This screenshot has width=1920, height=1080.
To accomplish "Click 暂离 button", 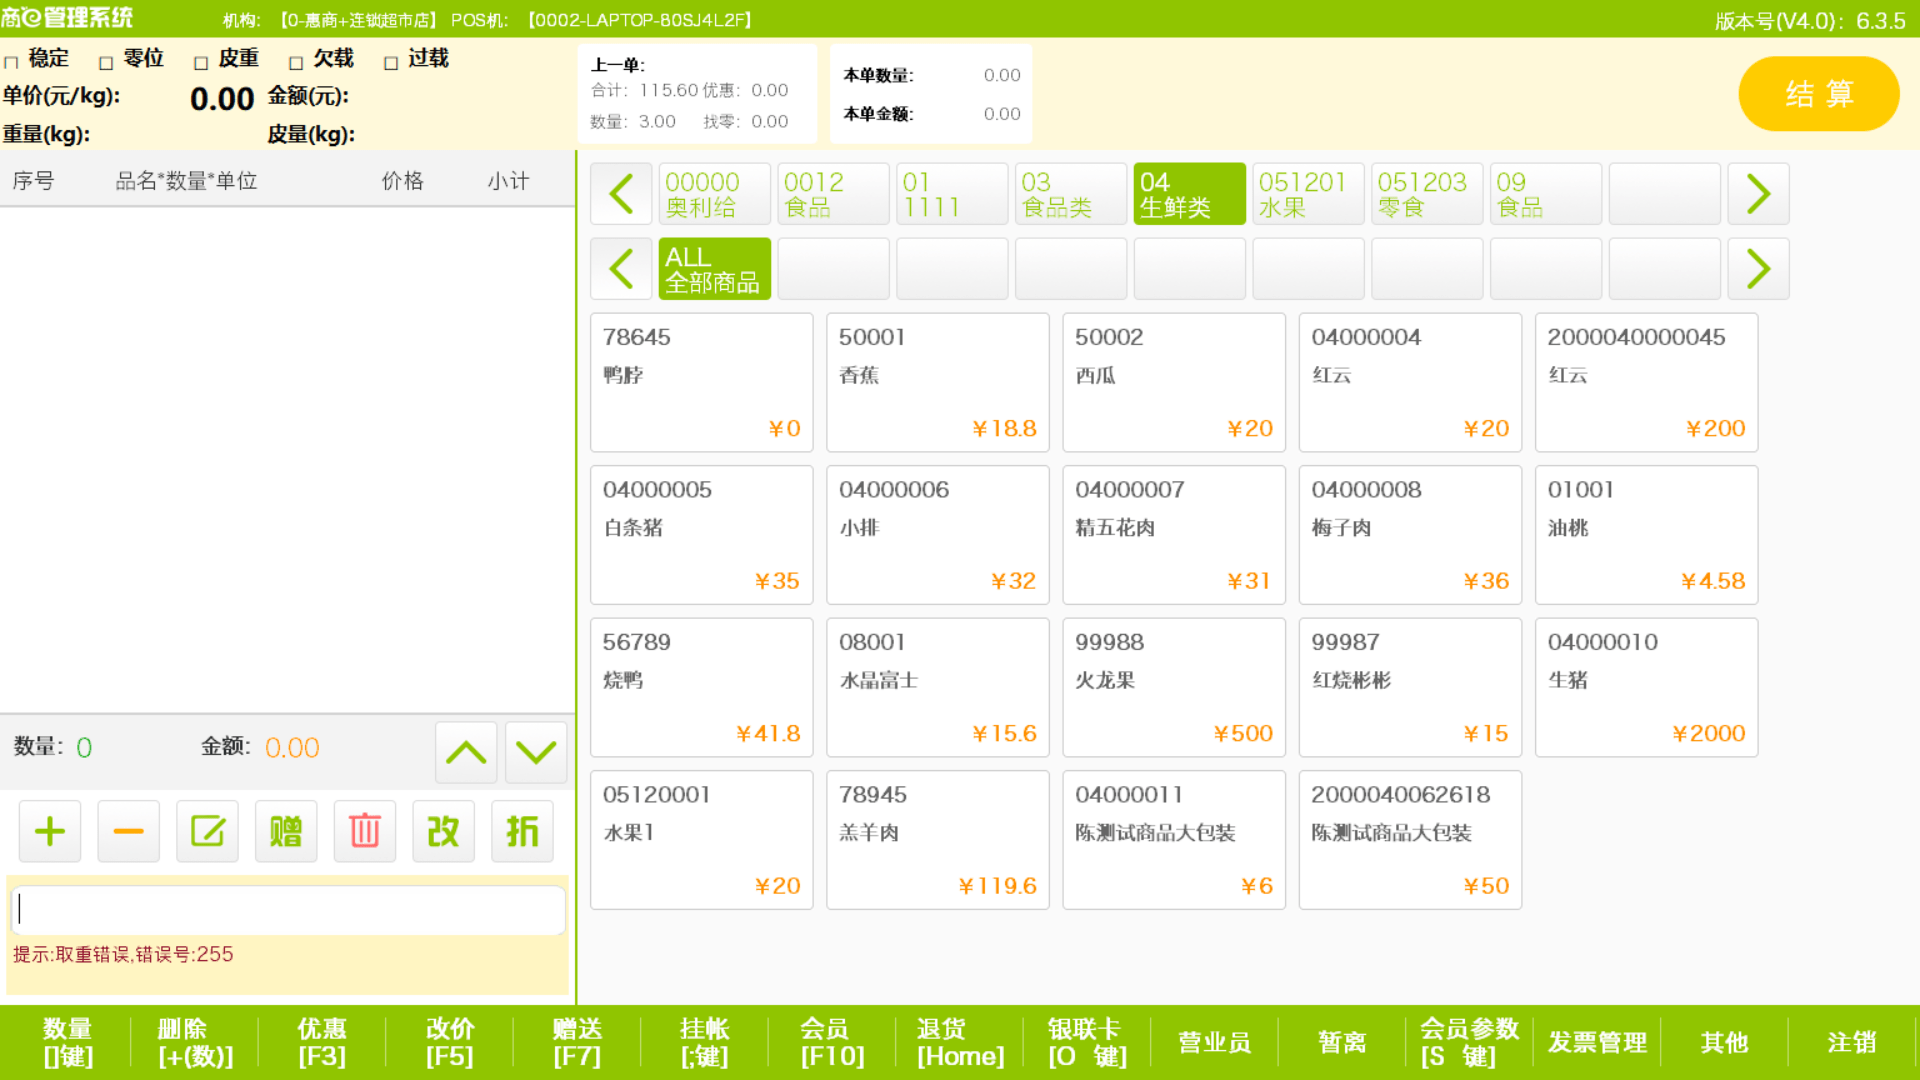I will click(x=1342, y=1042).
